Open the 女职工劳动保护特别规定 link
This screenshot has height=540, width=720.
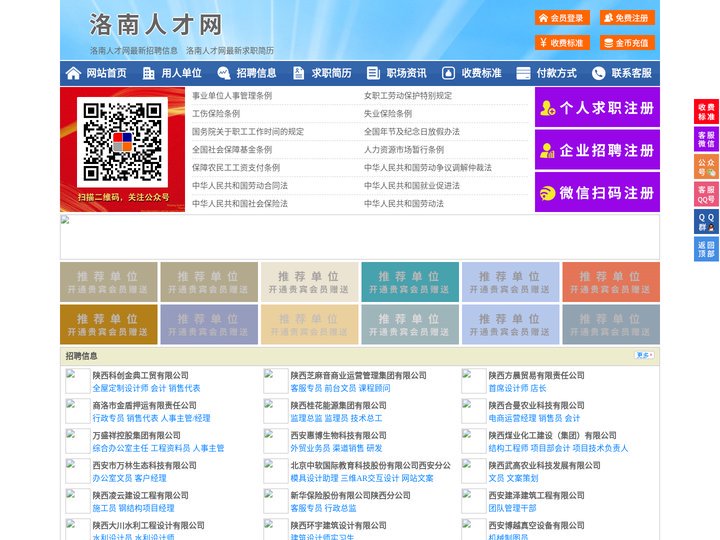coord(408,96)
